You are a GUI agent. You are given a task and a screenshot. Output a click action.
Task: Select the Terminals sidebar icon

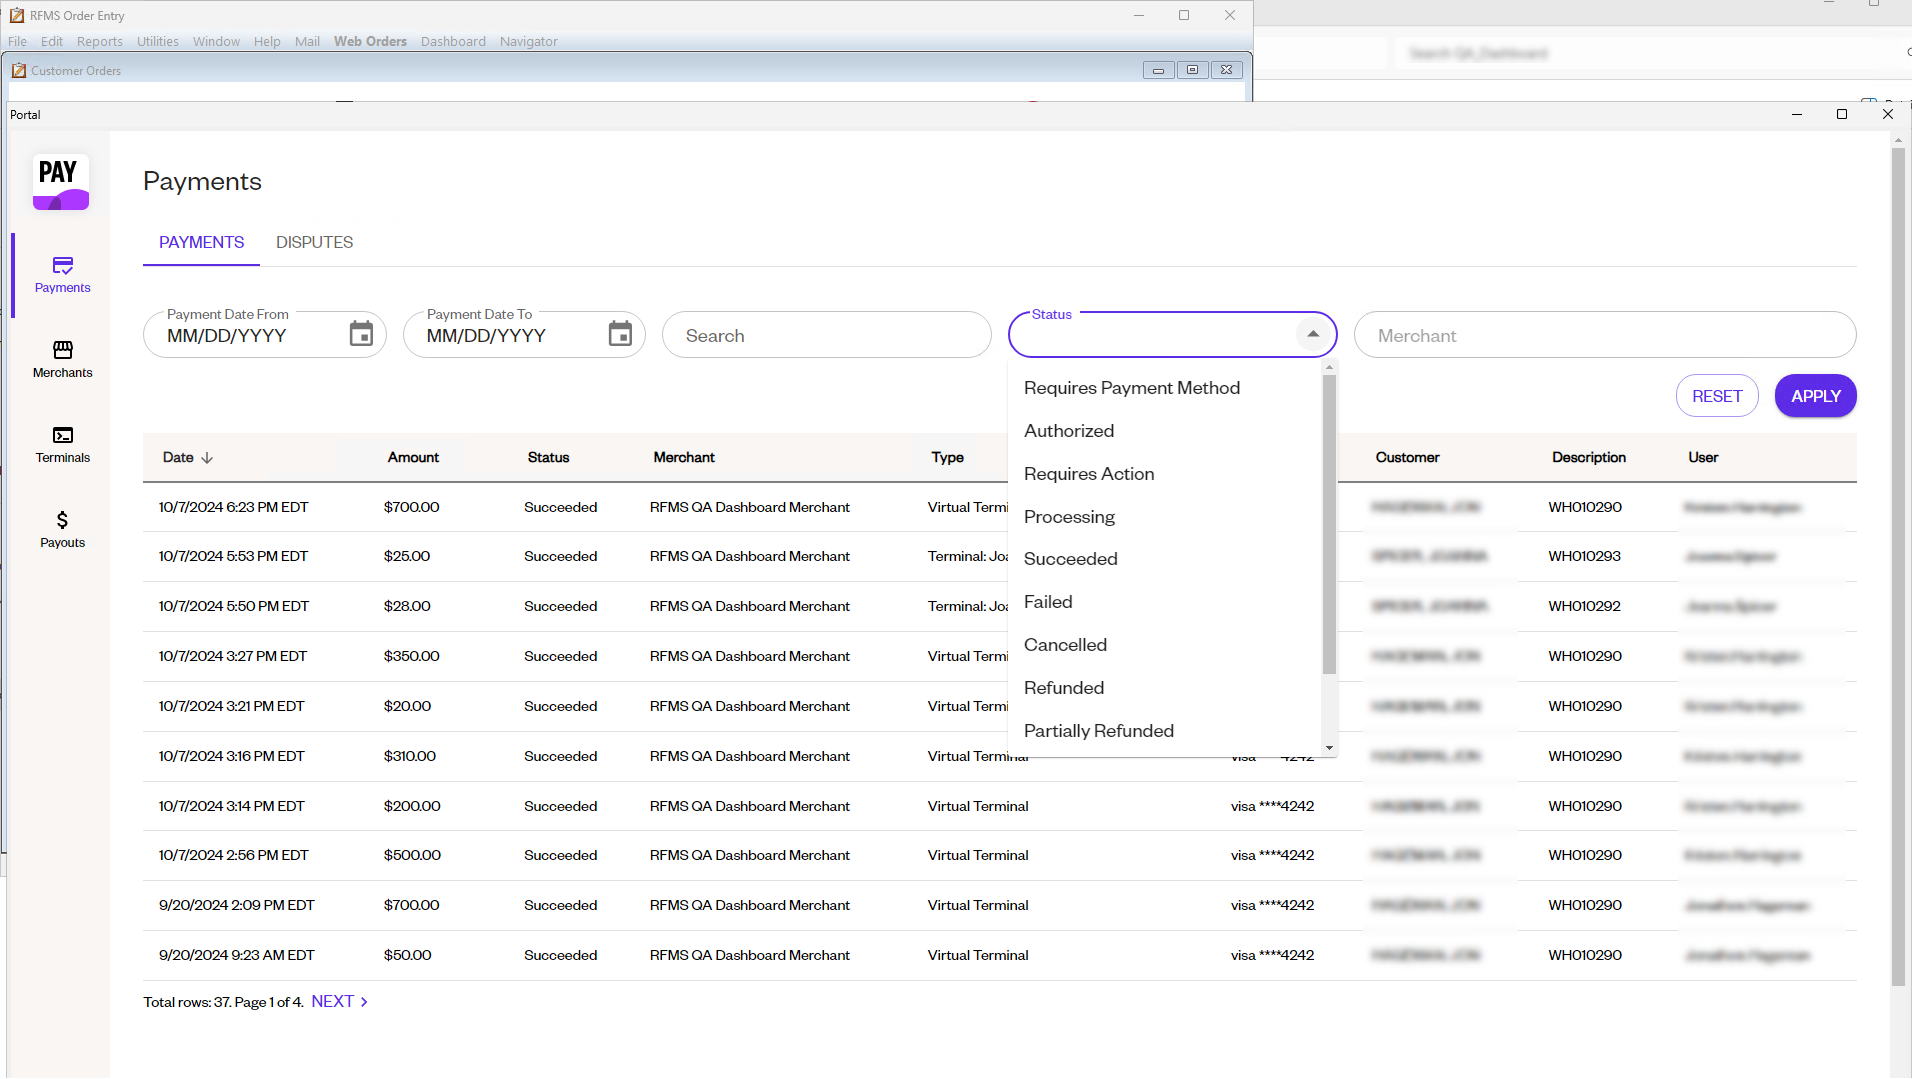[62, 444]
